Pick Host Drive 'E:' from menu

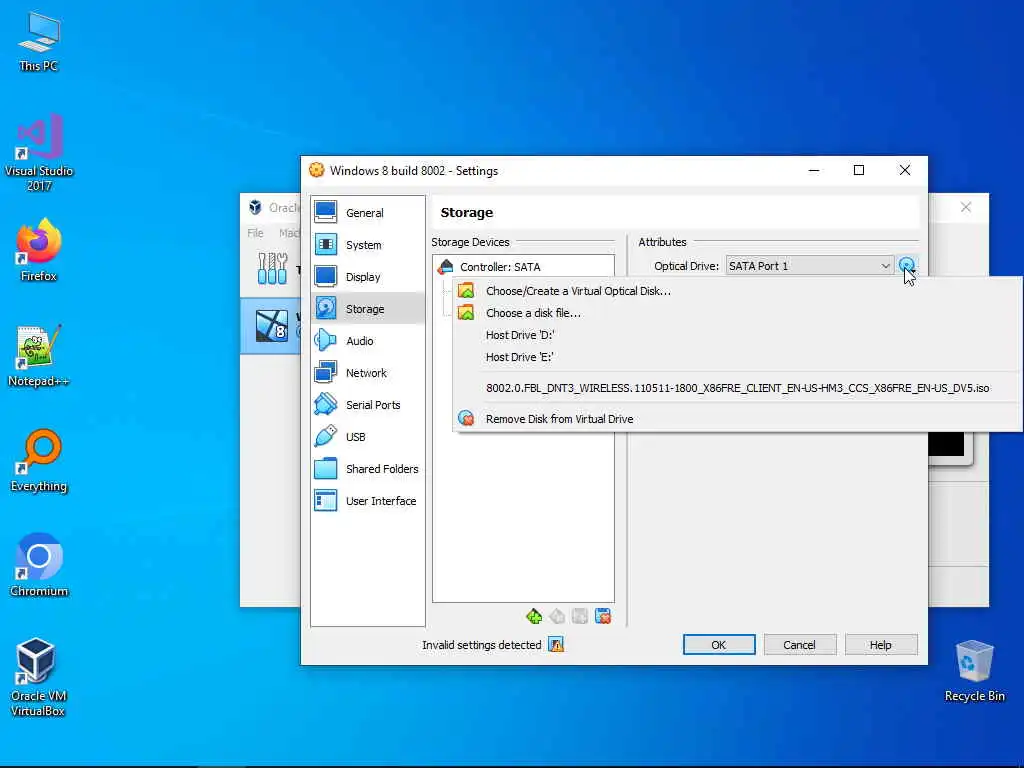pyautogui.click(x=737, y=357)
